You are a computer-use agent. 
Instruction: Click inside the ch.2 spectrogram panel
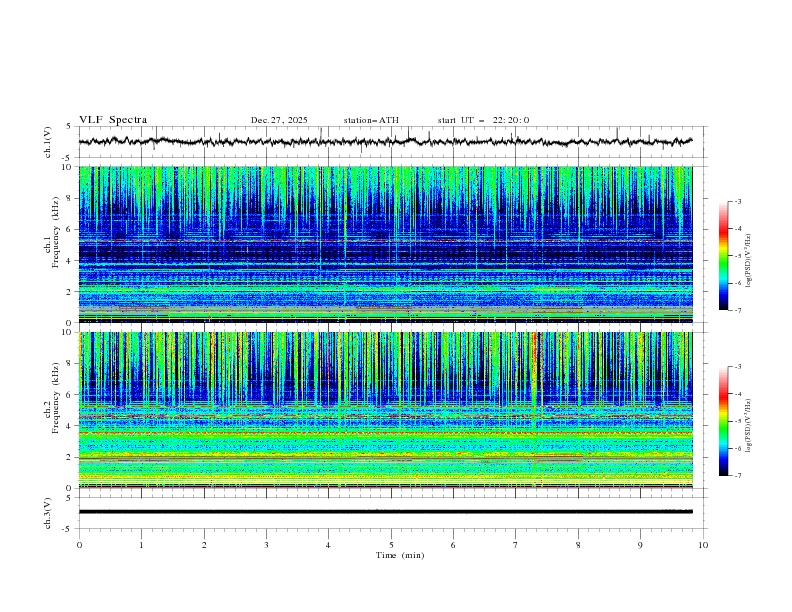coord(385,410)
